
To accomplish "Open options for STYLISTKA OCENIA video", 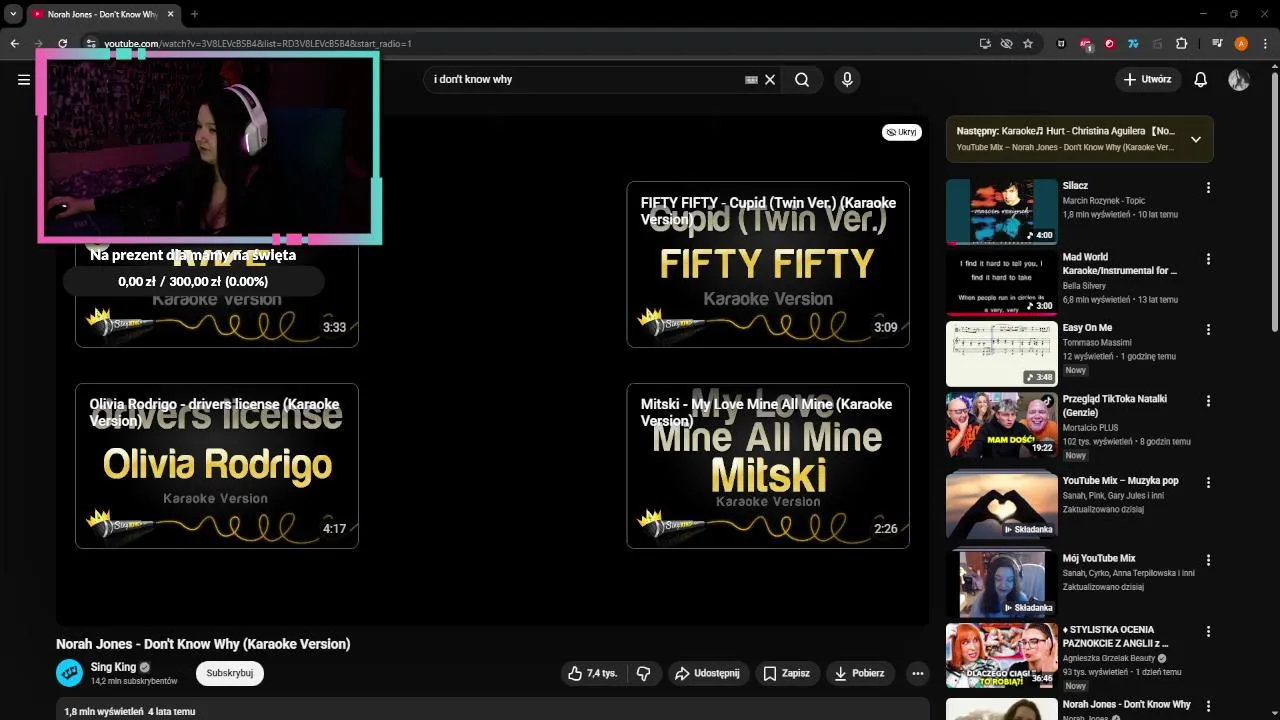I will click(x=1208, y=632).
